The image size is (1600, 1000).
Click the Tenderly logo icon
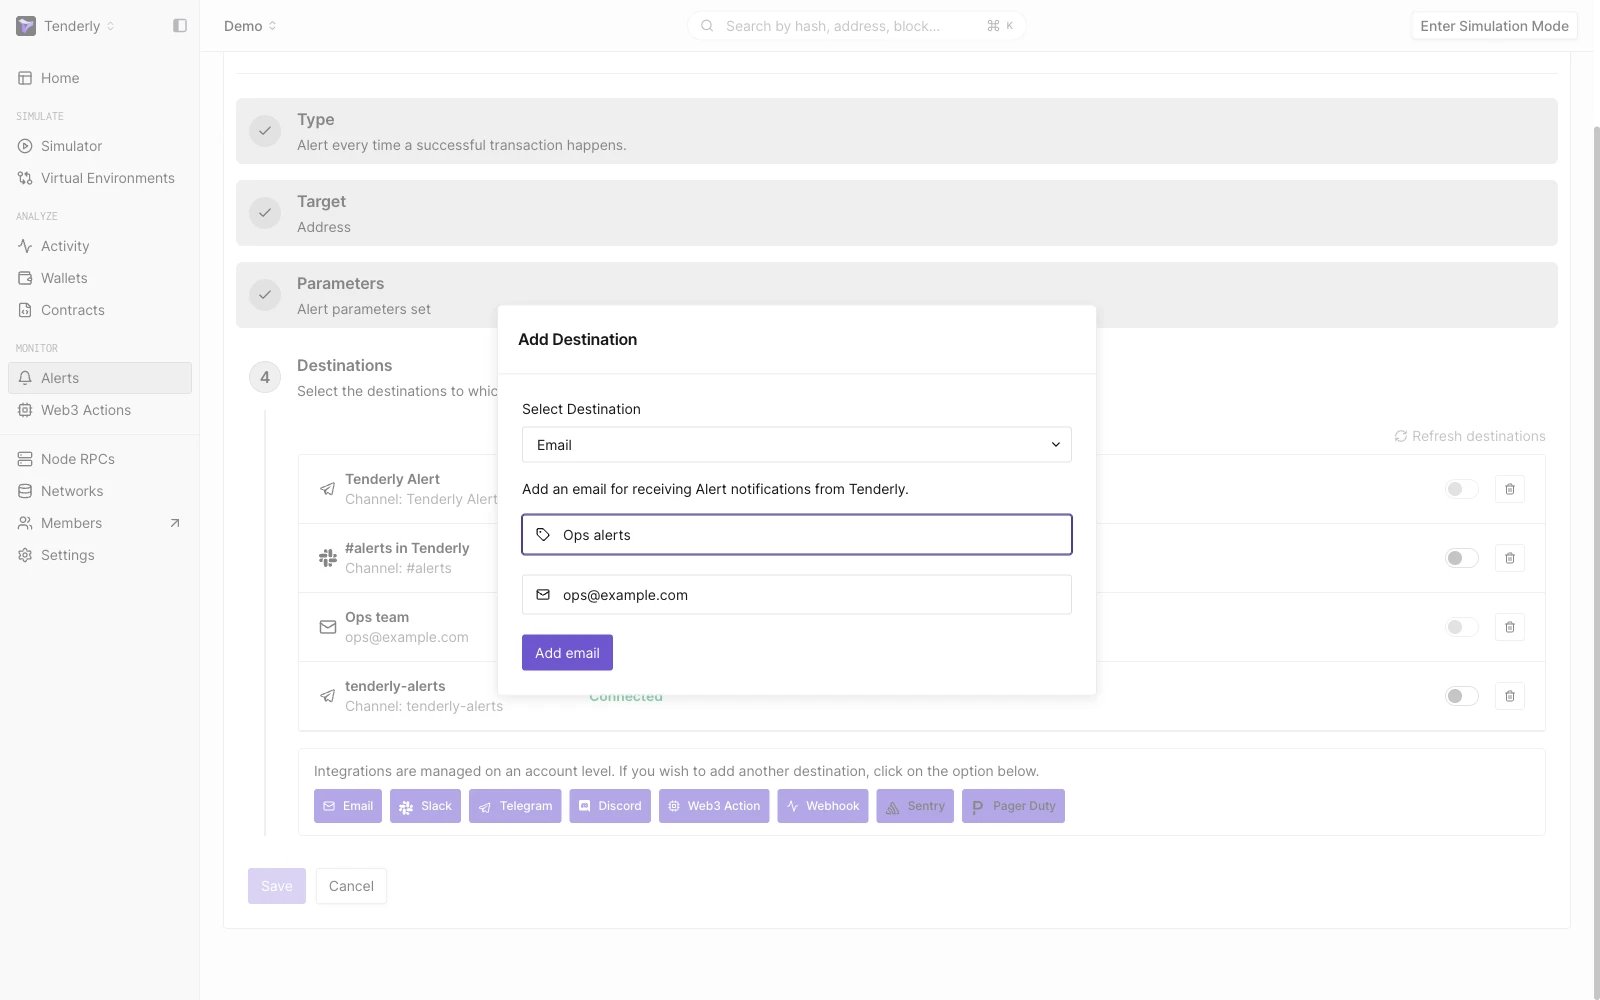[26, 26]
